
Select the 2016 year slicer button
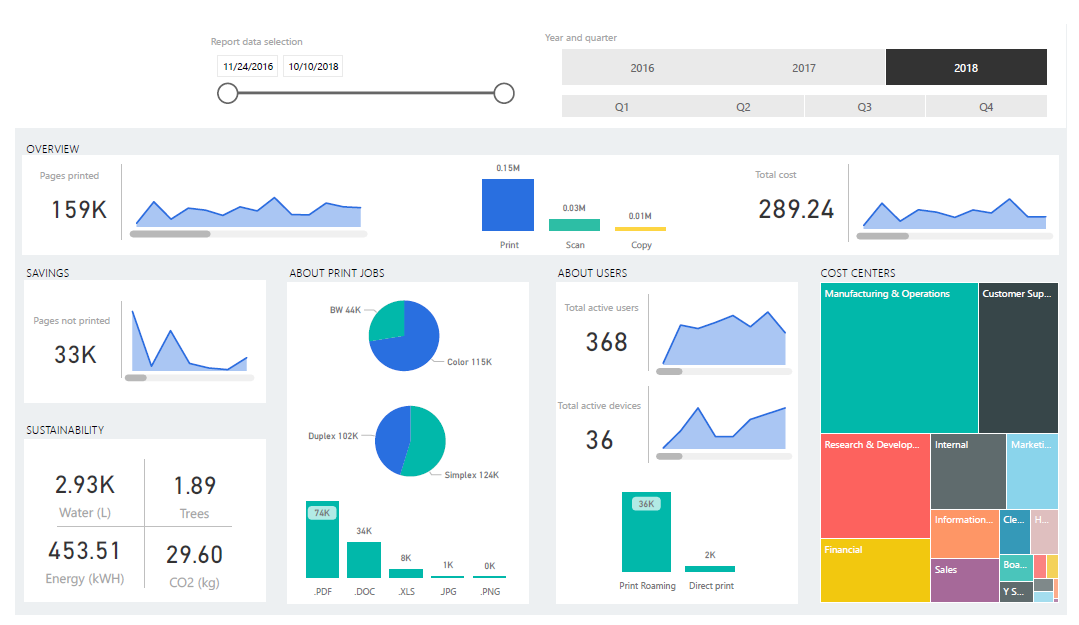pyautogui.click(x=642, y=68)
